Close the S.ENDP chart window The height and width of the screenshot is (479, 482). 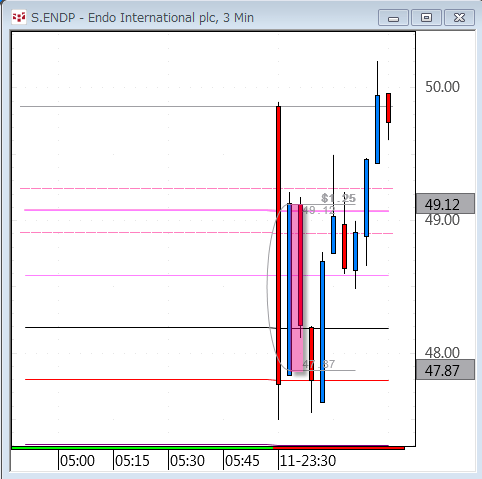pos(459,18)
